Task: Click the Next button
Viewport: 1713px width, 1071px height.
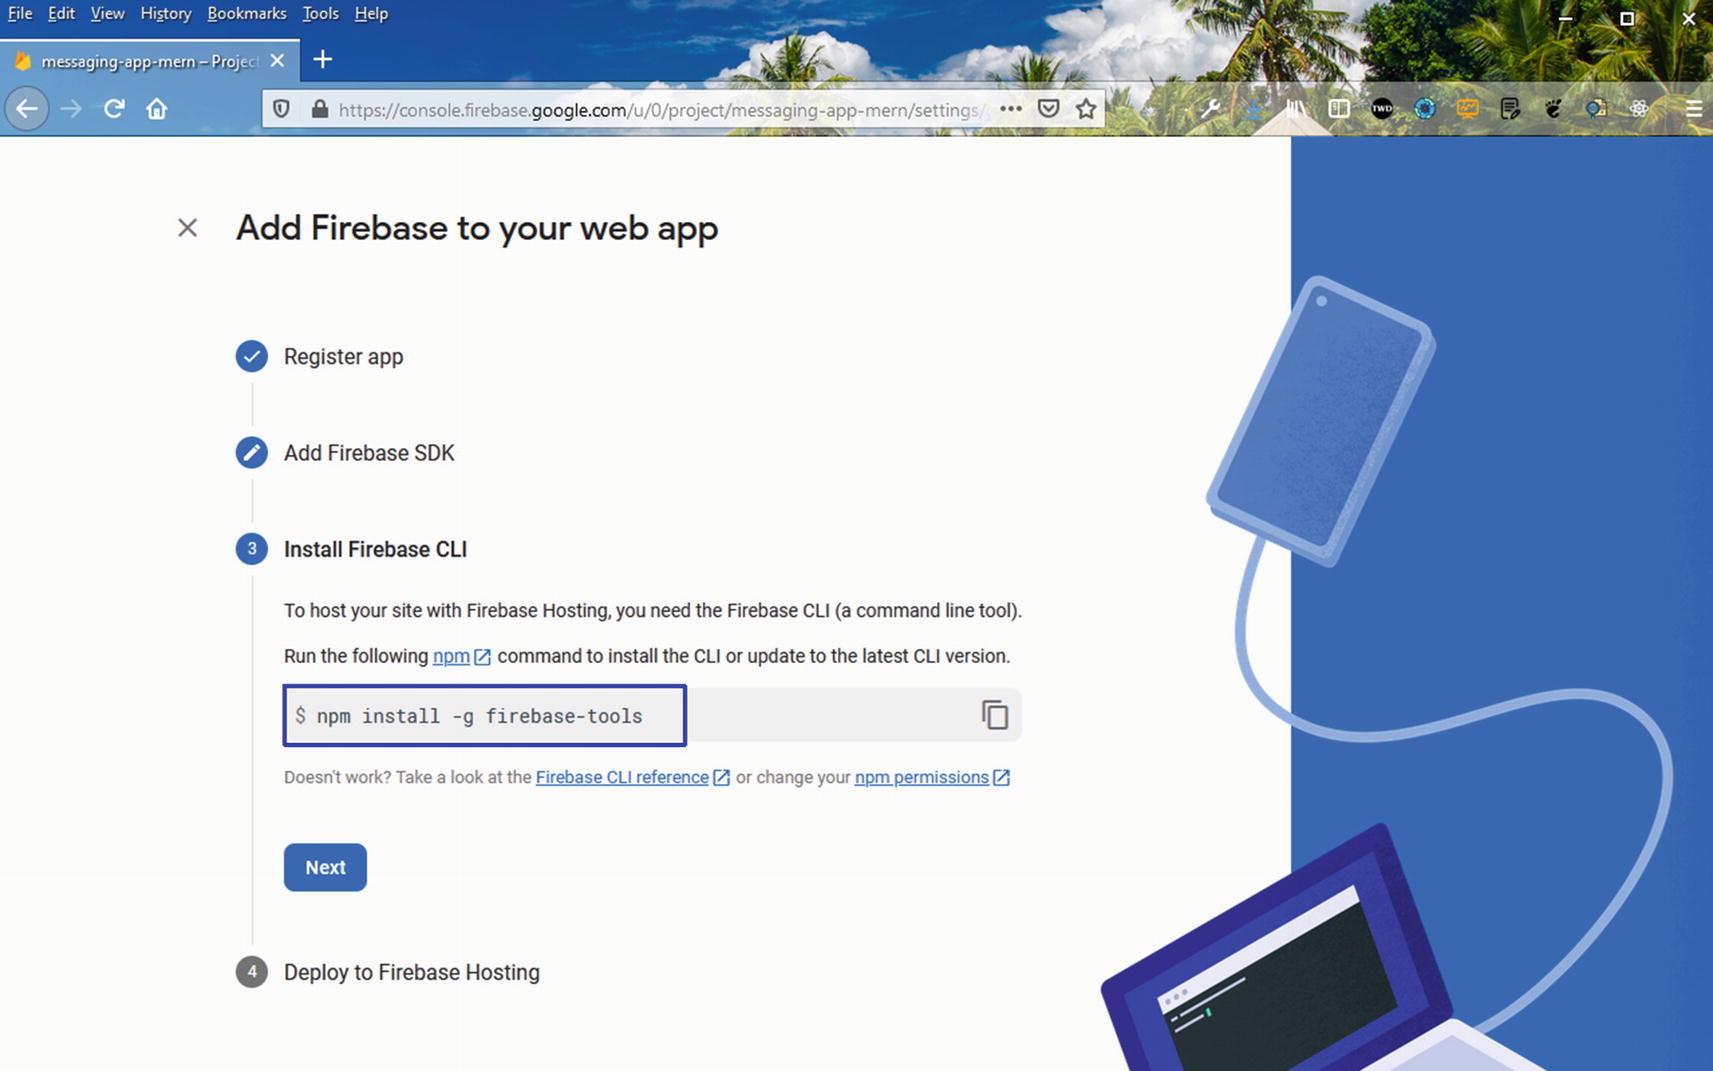Action: 325,867
